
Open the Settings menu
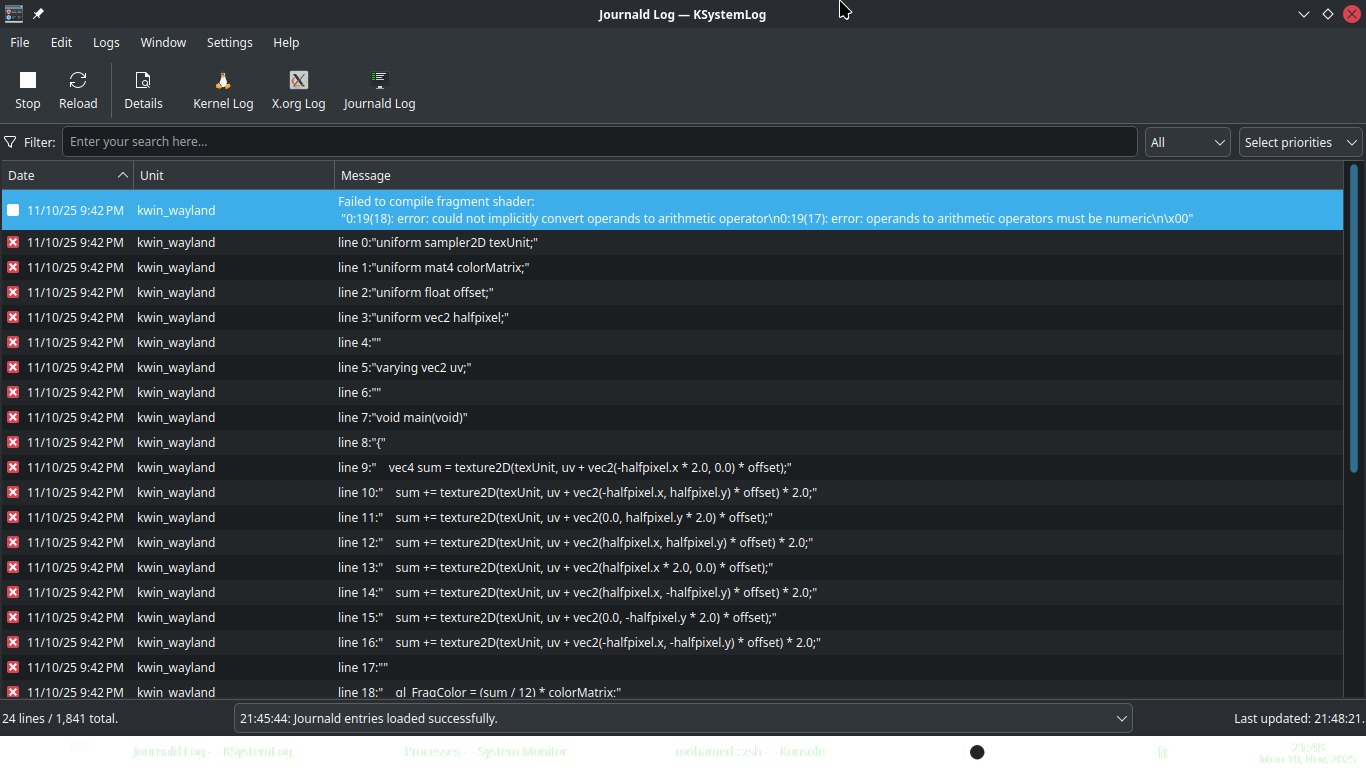coord(229,43)
